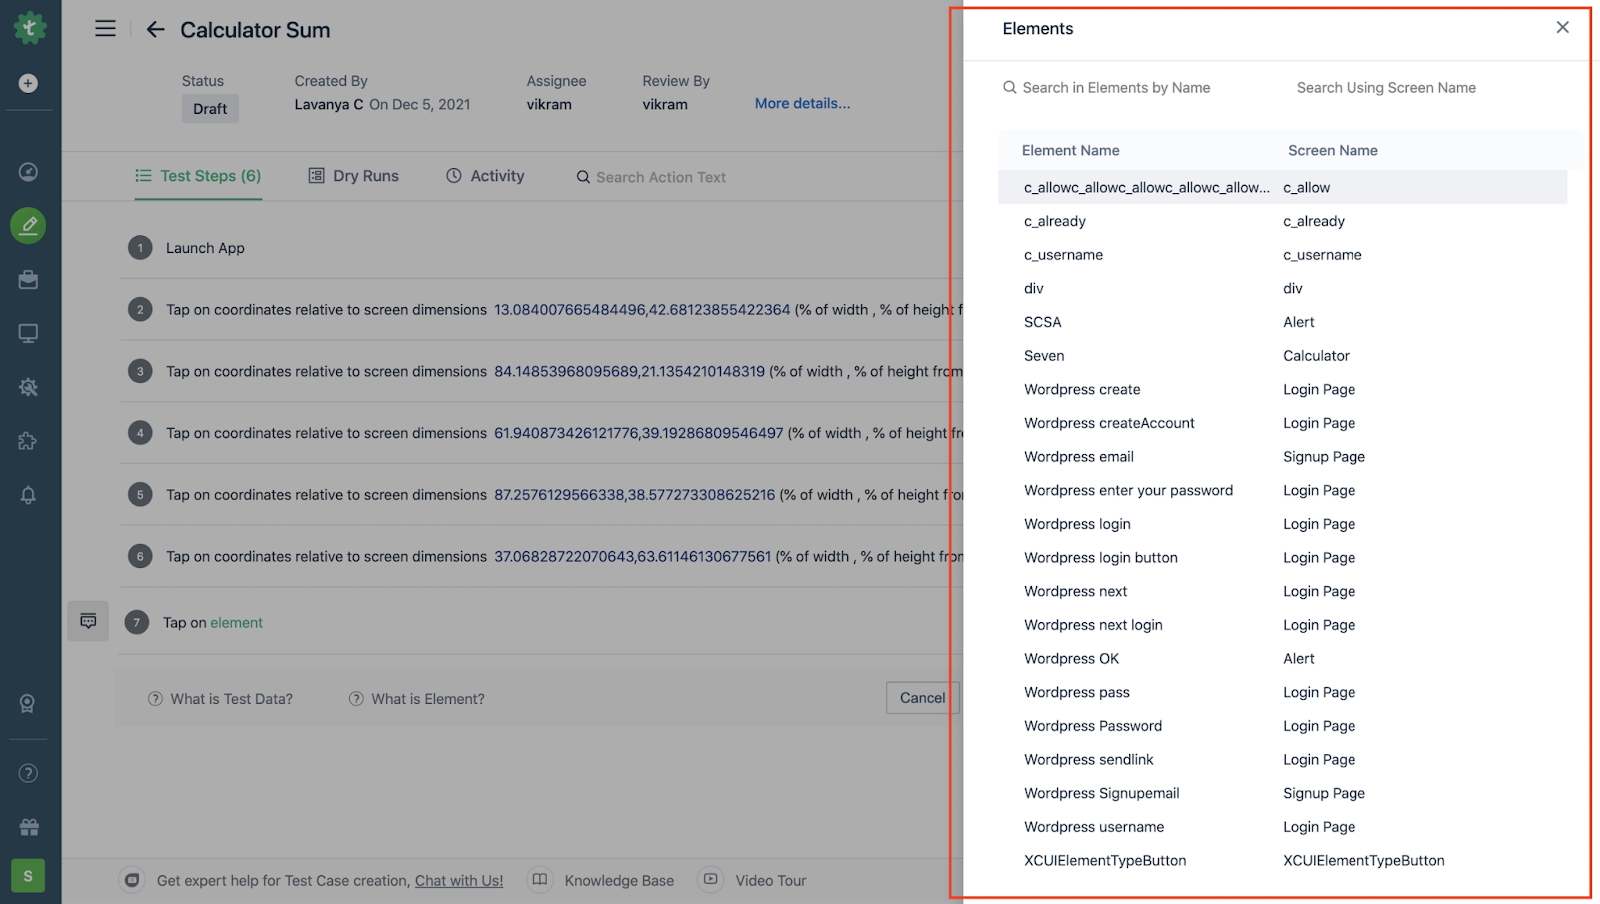Image resolution: width=1600 pixels, height=904 pixels.
Task: Open the question mark help icon in sidebar
Action: tap(29, 773)
